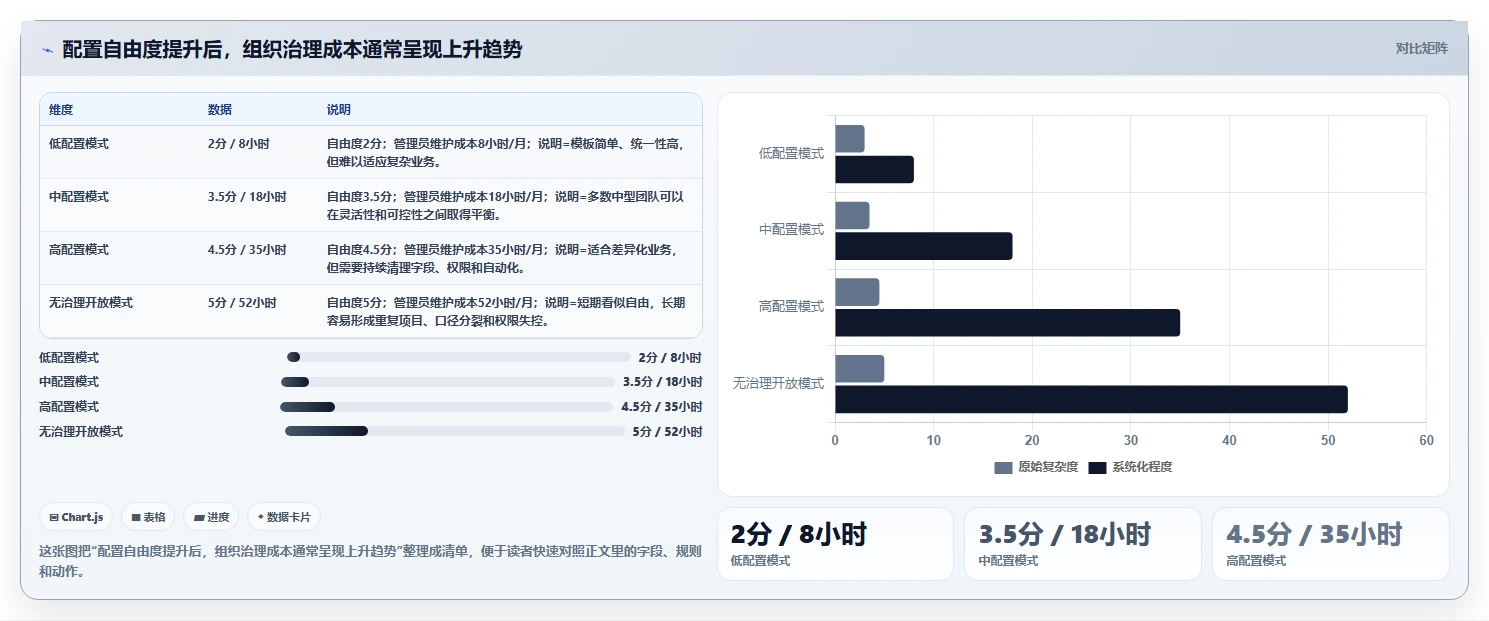1489x621 pixels.
Task: Click the 中配置模式 table row label
Action: (79, 197)
